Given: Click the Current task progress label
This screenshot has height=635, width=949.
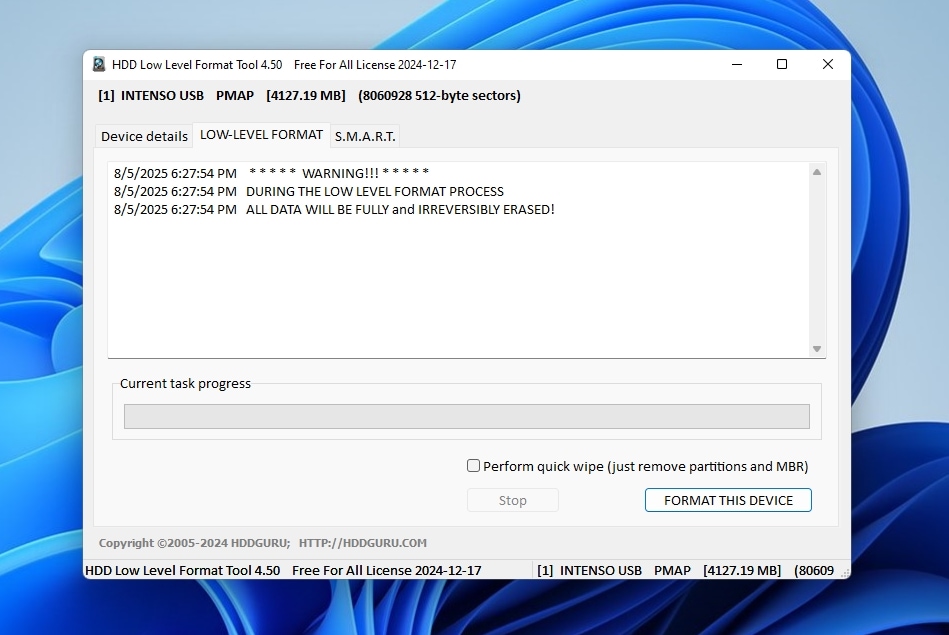Looking at the screenshot, I should (185, 383).
